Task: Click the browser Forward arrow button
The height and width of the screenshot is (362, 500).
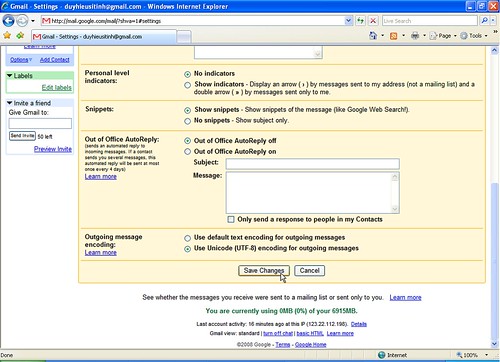Action: click(22, 21)
